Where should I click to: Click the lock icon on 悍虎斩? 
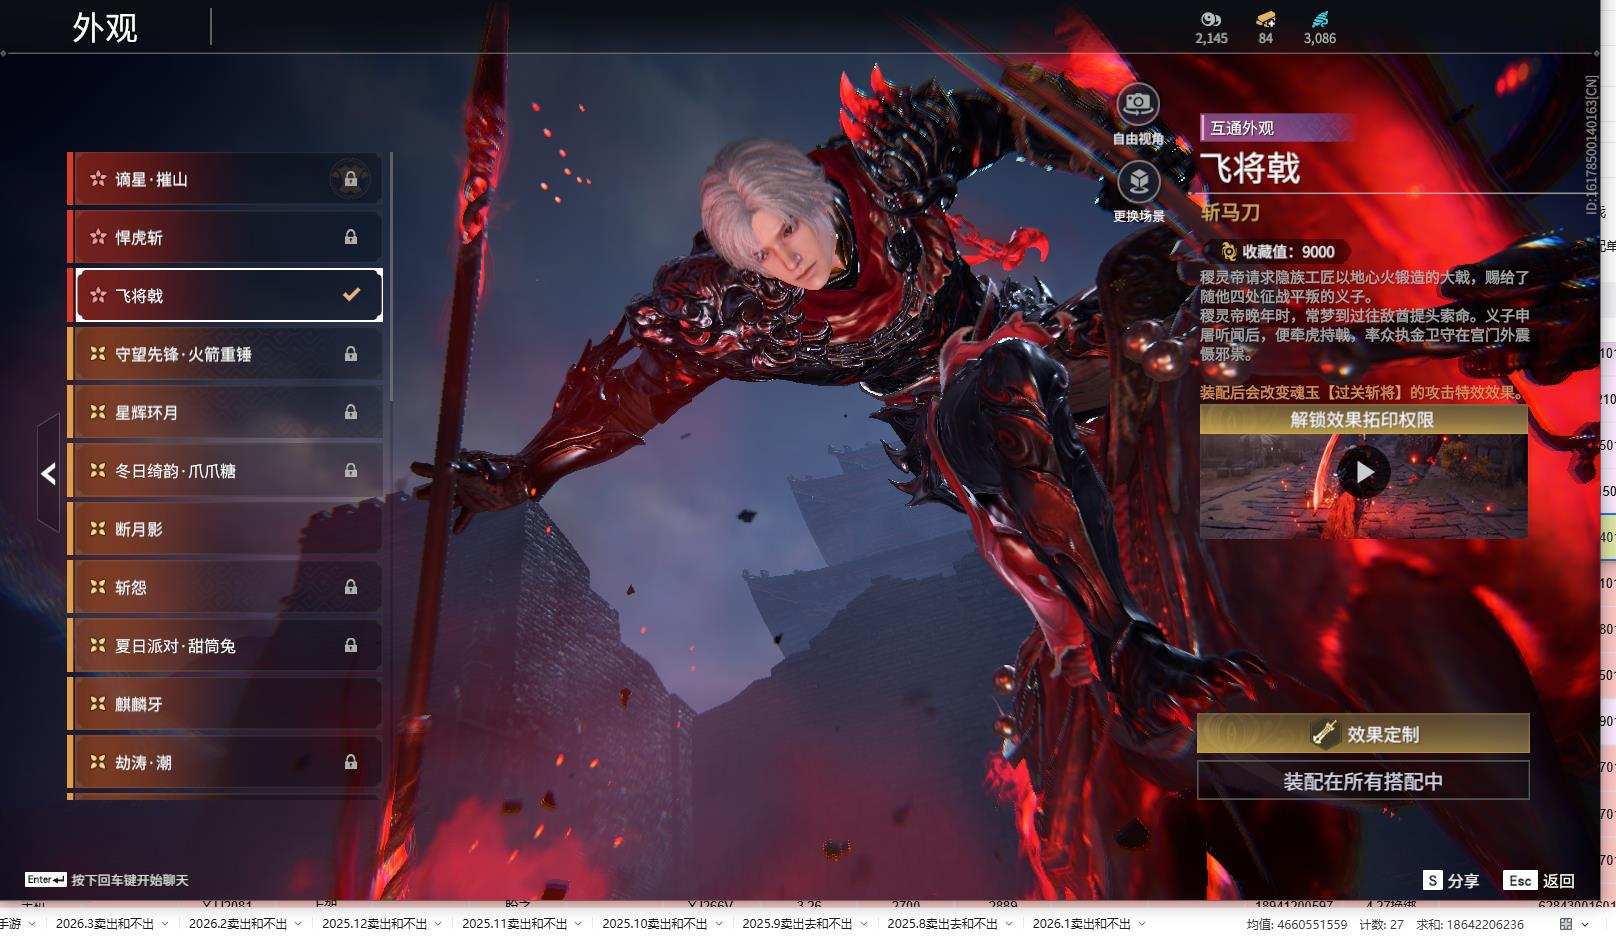point(351,238)
